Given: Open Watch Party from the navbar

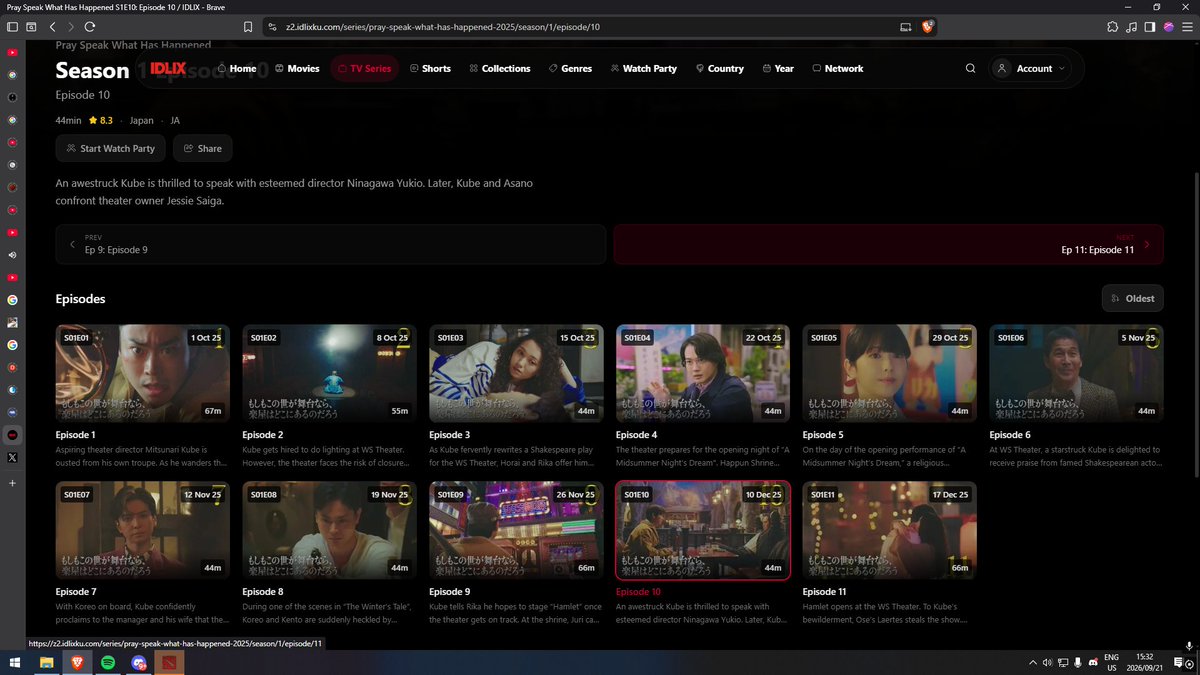Looking at the screenshot, I should (643, 69).
